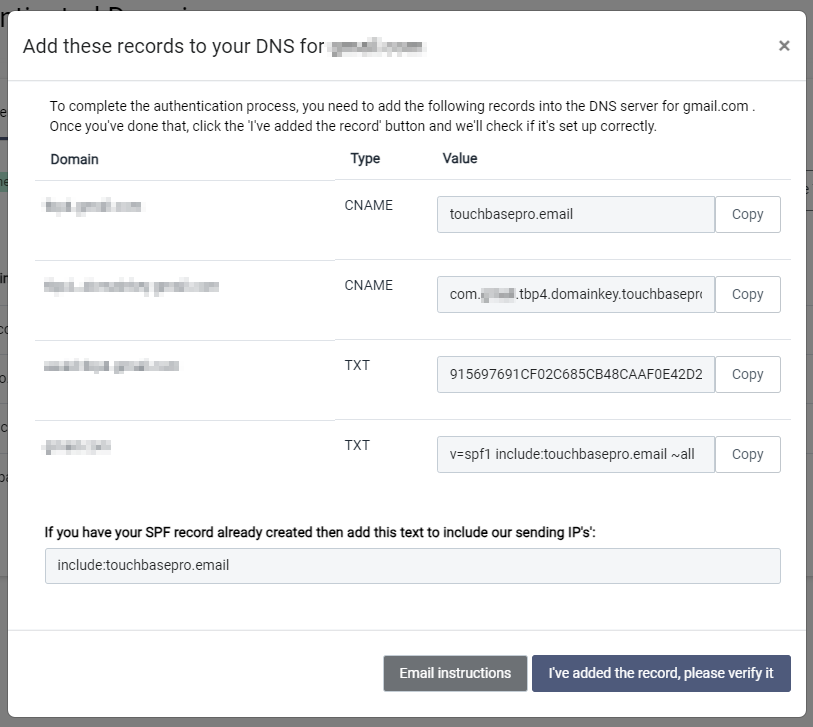Click the first row's CNAME type label

[x=369, y=205]
